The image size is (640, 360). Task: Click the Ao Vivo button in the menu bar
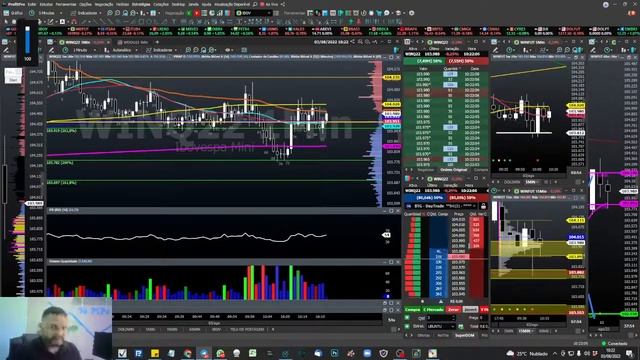coord(269,4)
